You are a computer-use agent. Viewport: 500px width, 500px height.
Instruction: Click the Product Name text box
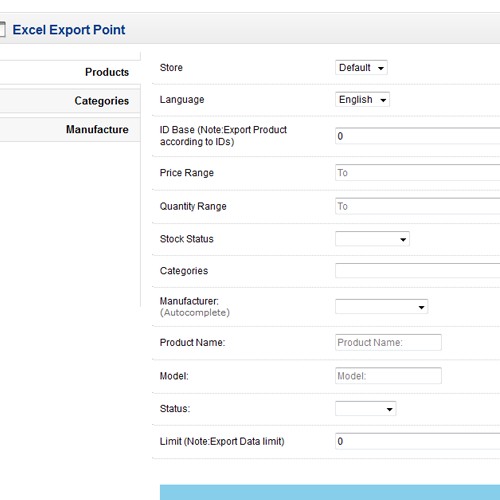[x=388, y=342]
